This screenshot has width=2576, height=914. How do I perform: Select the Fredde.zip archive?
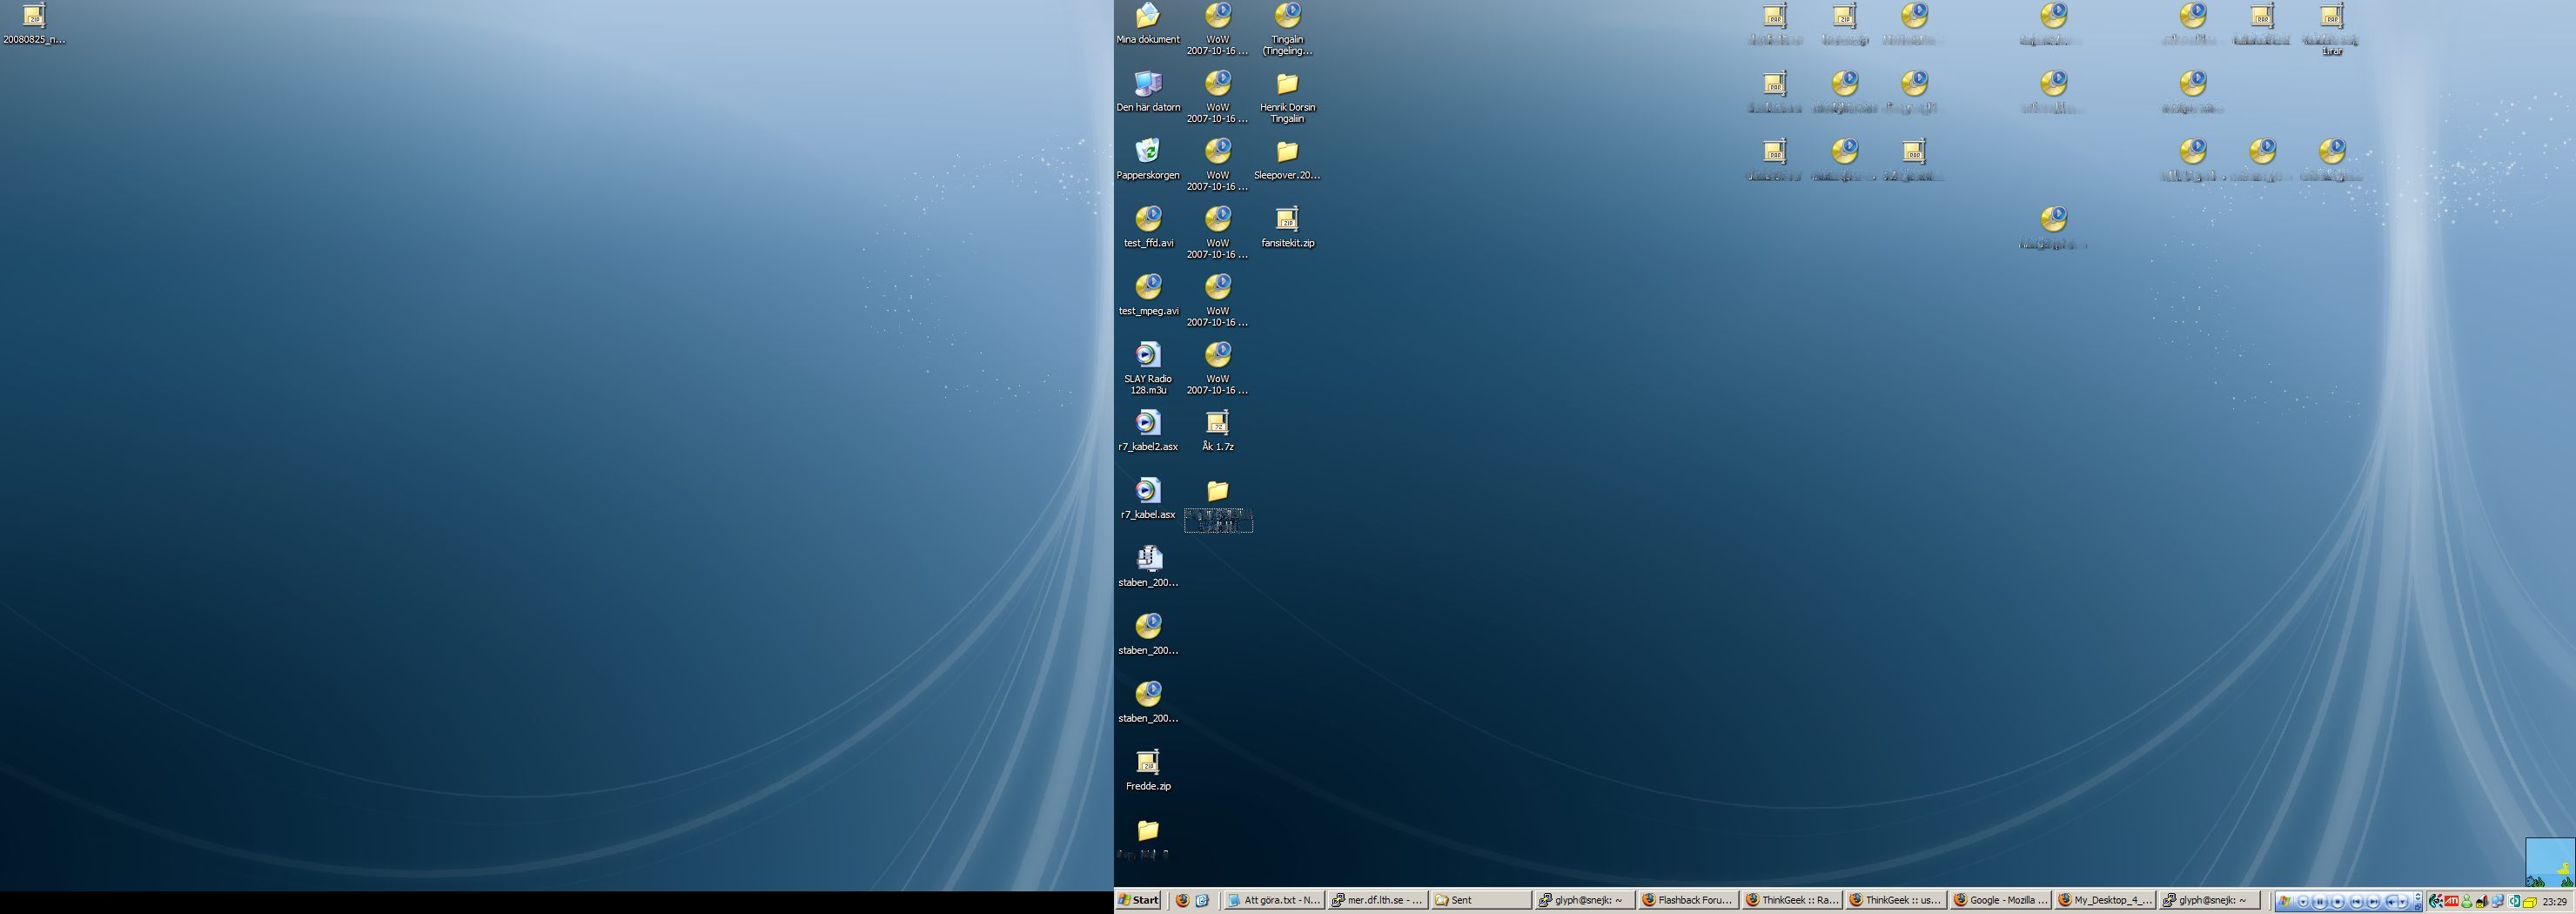coord(1148,771)
